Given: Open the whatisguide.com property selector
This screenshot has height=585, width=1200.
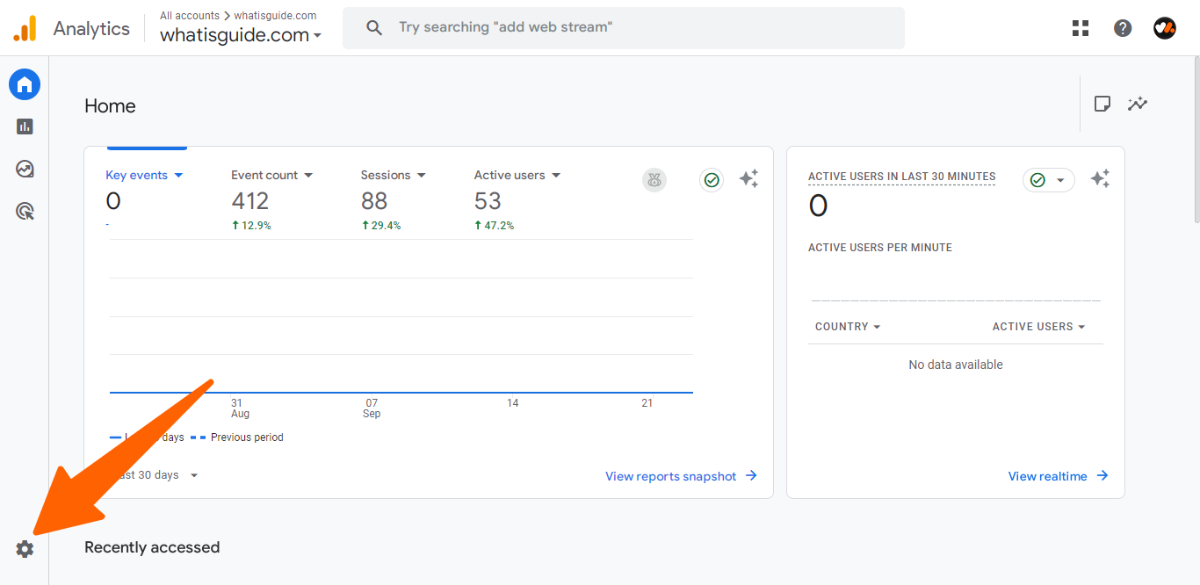Looking at the screenshot, I should pos(240,35).
